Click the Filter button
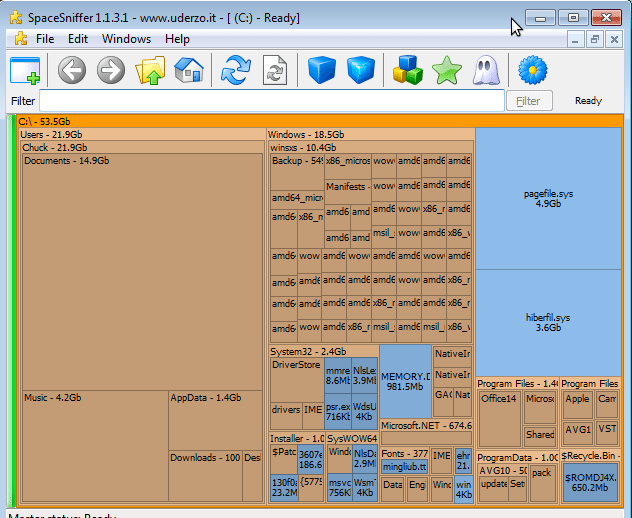Viewport: 632px width, 518px height. pos(529,101)
